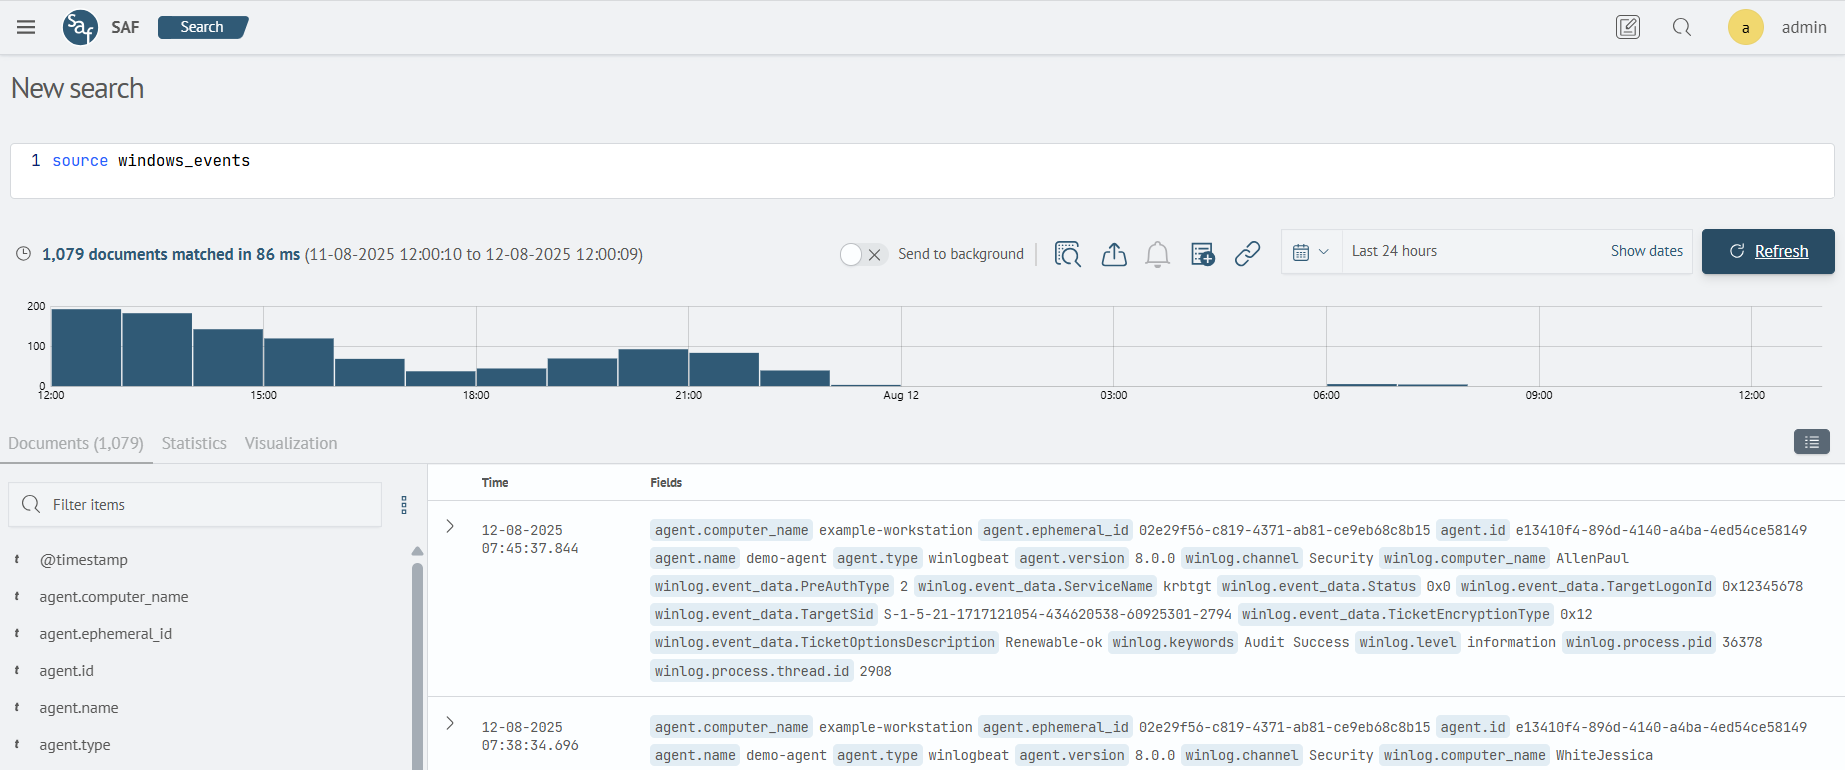Click the WhiteJessica computer name value

[x=1604, y=755]
